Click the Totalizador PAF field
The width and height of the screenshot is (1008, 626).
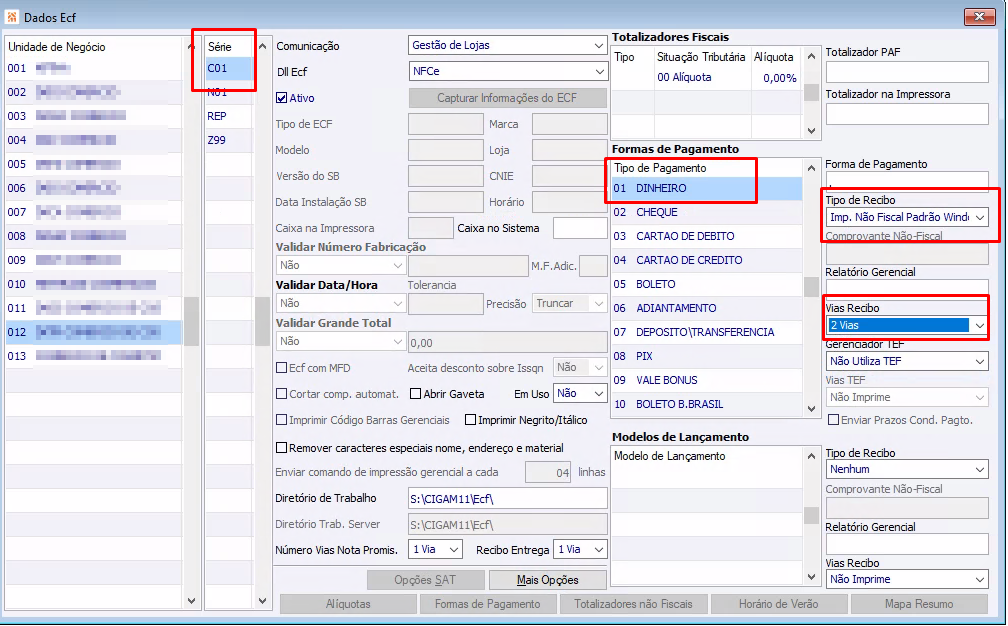(x=906, y=72)
